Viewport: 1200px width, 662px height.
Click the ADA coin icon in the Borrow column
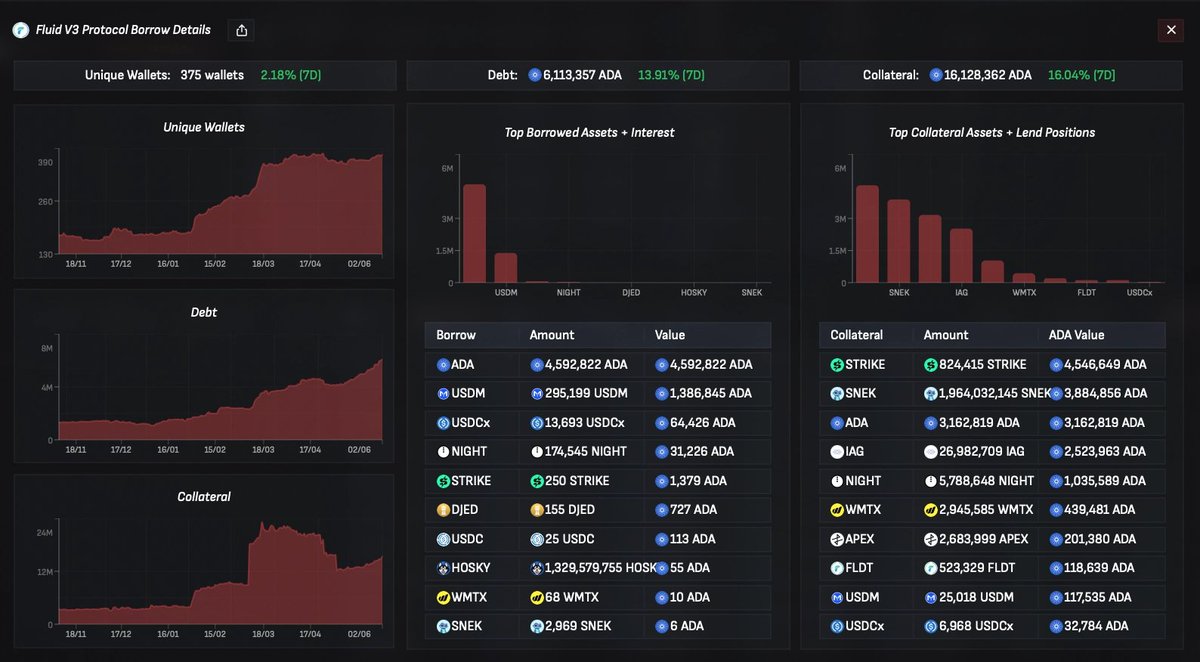443,365
